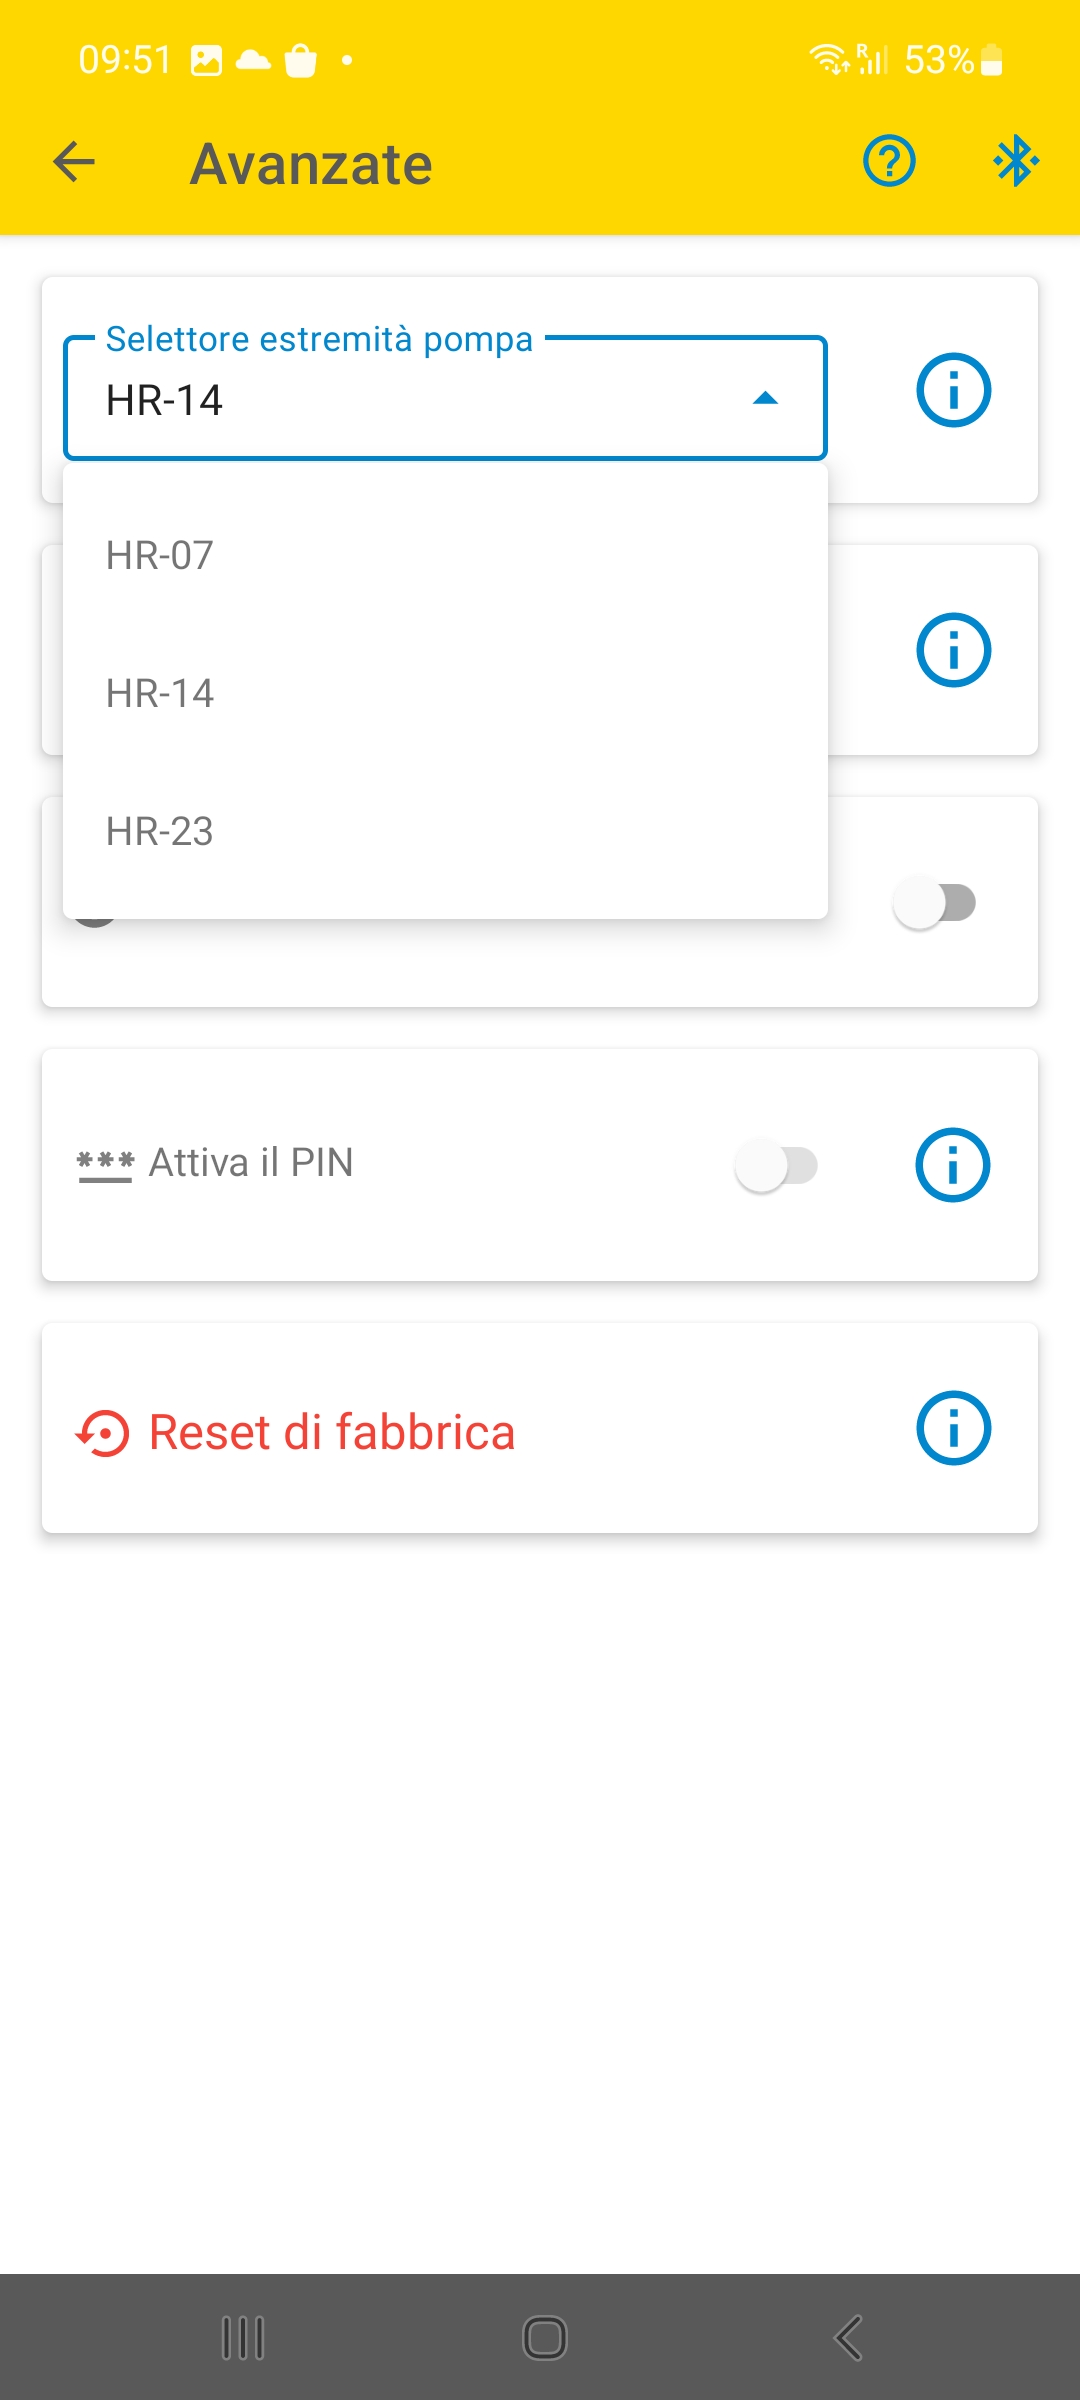Image resolution: width=1080 pixels, height=2400 pixels.
Task: Tap the red factory reset icon
Action: (x=103, y=1433)
